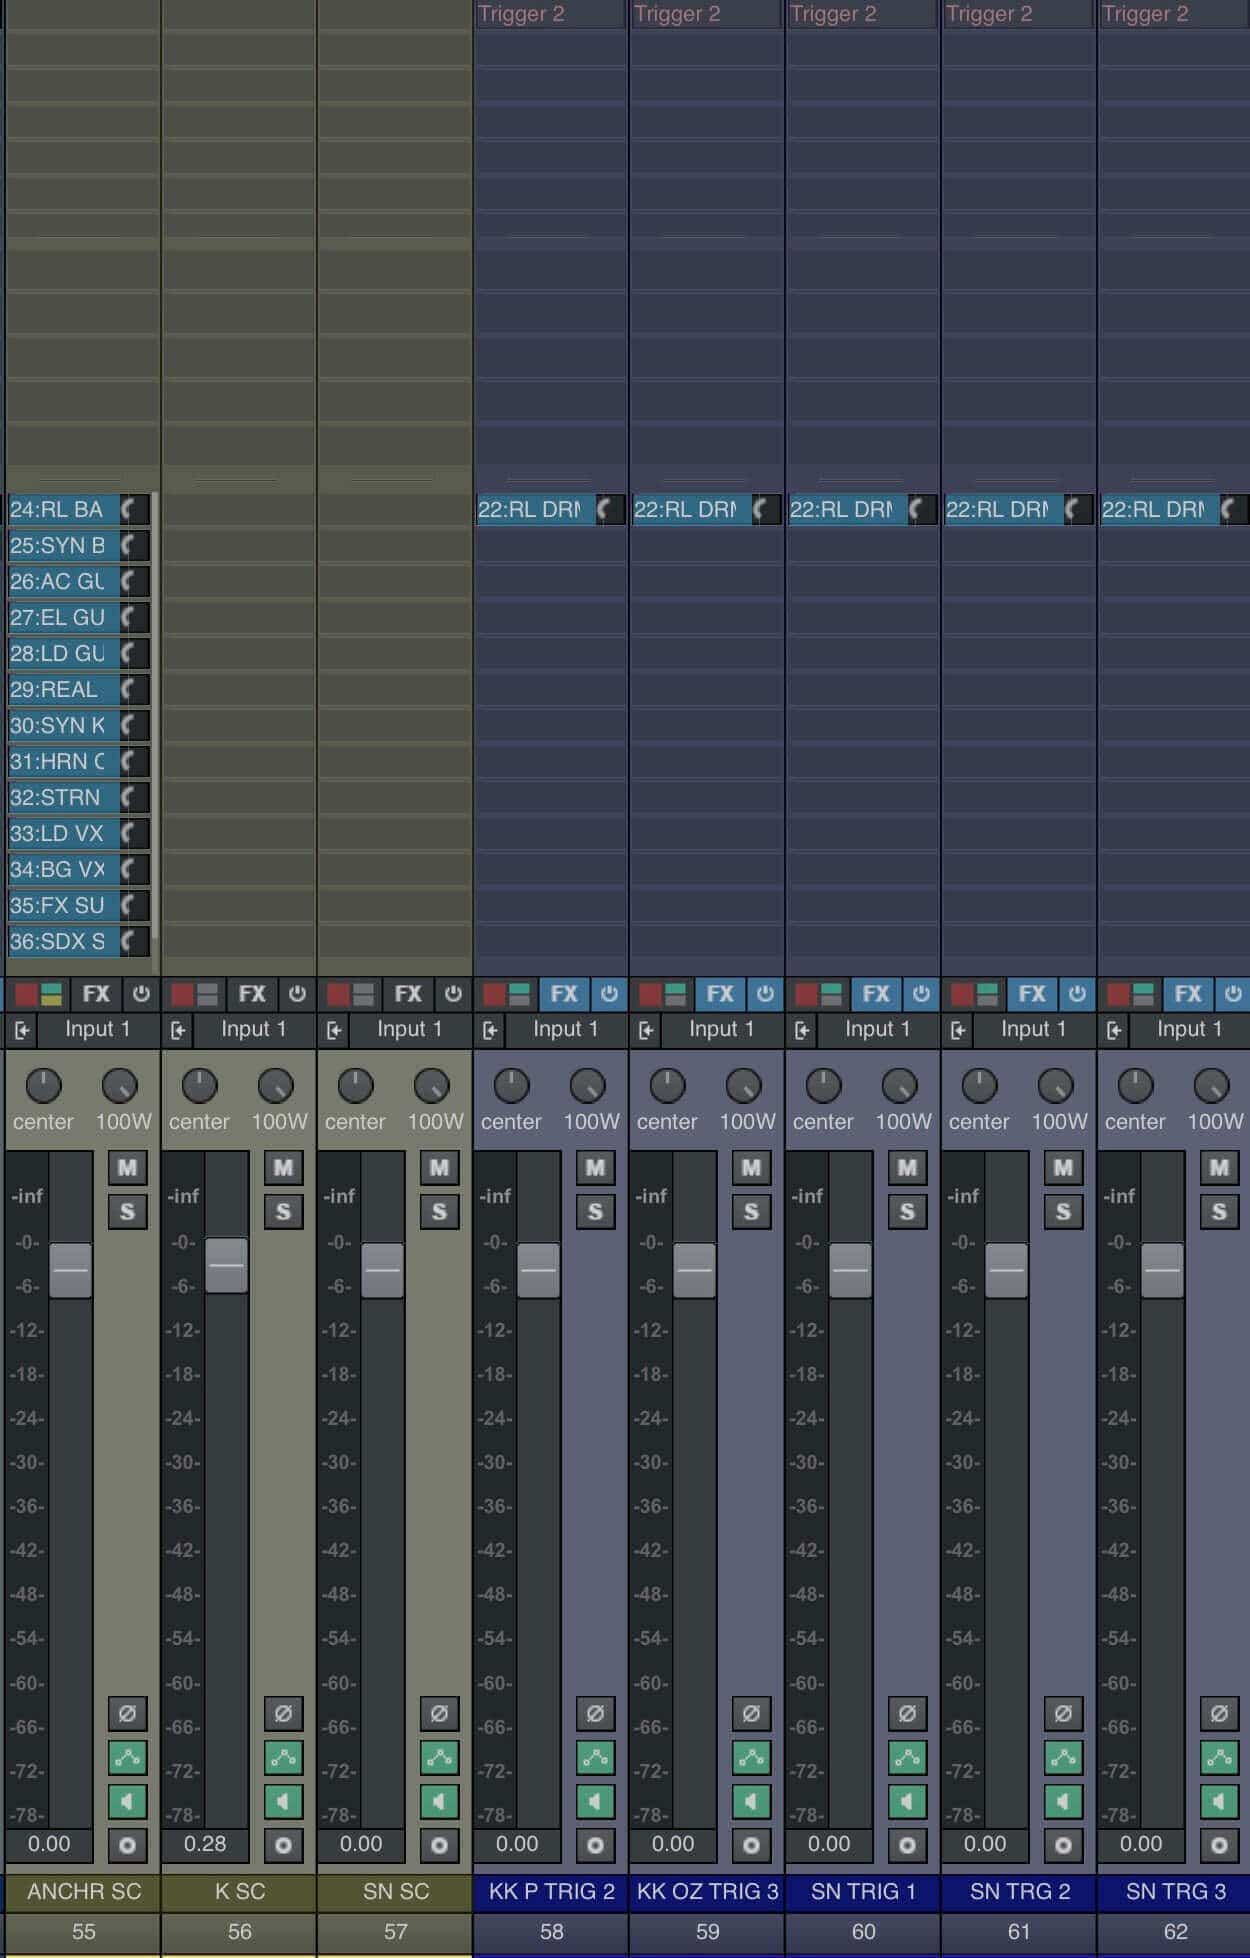Toggle input monitoring speaker on ANCHR SC
Screen dimensions: 1250x1958
click(127, 1801)
